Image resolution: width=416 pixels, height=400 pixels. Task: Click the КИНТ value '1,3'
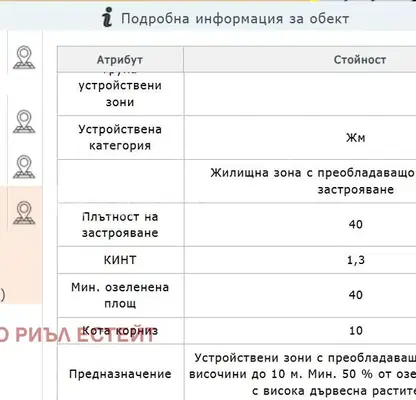(x=356, y=260)
